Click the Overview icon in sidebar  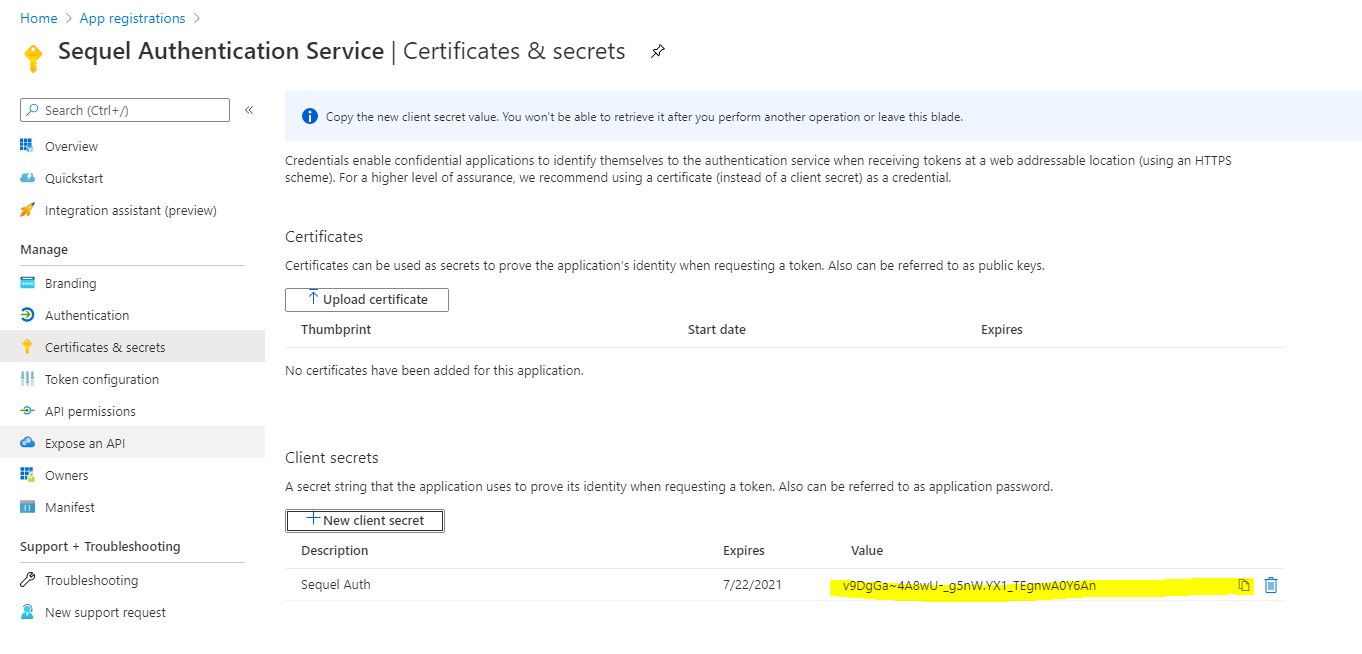(x=27, y=146)
